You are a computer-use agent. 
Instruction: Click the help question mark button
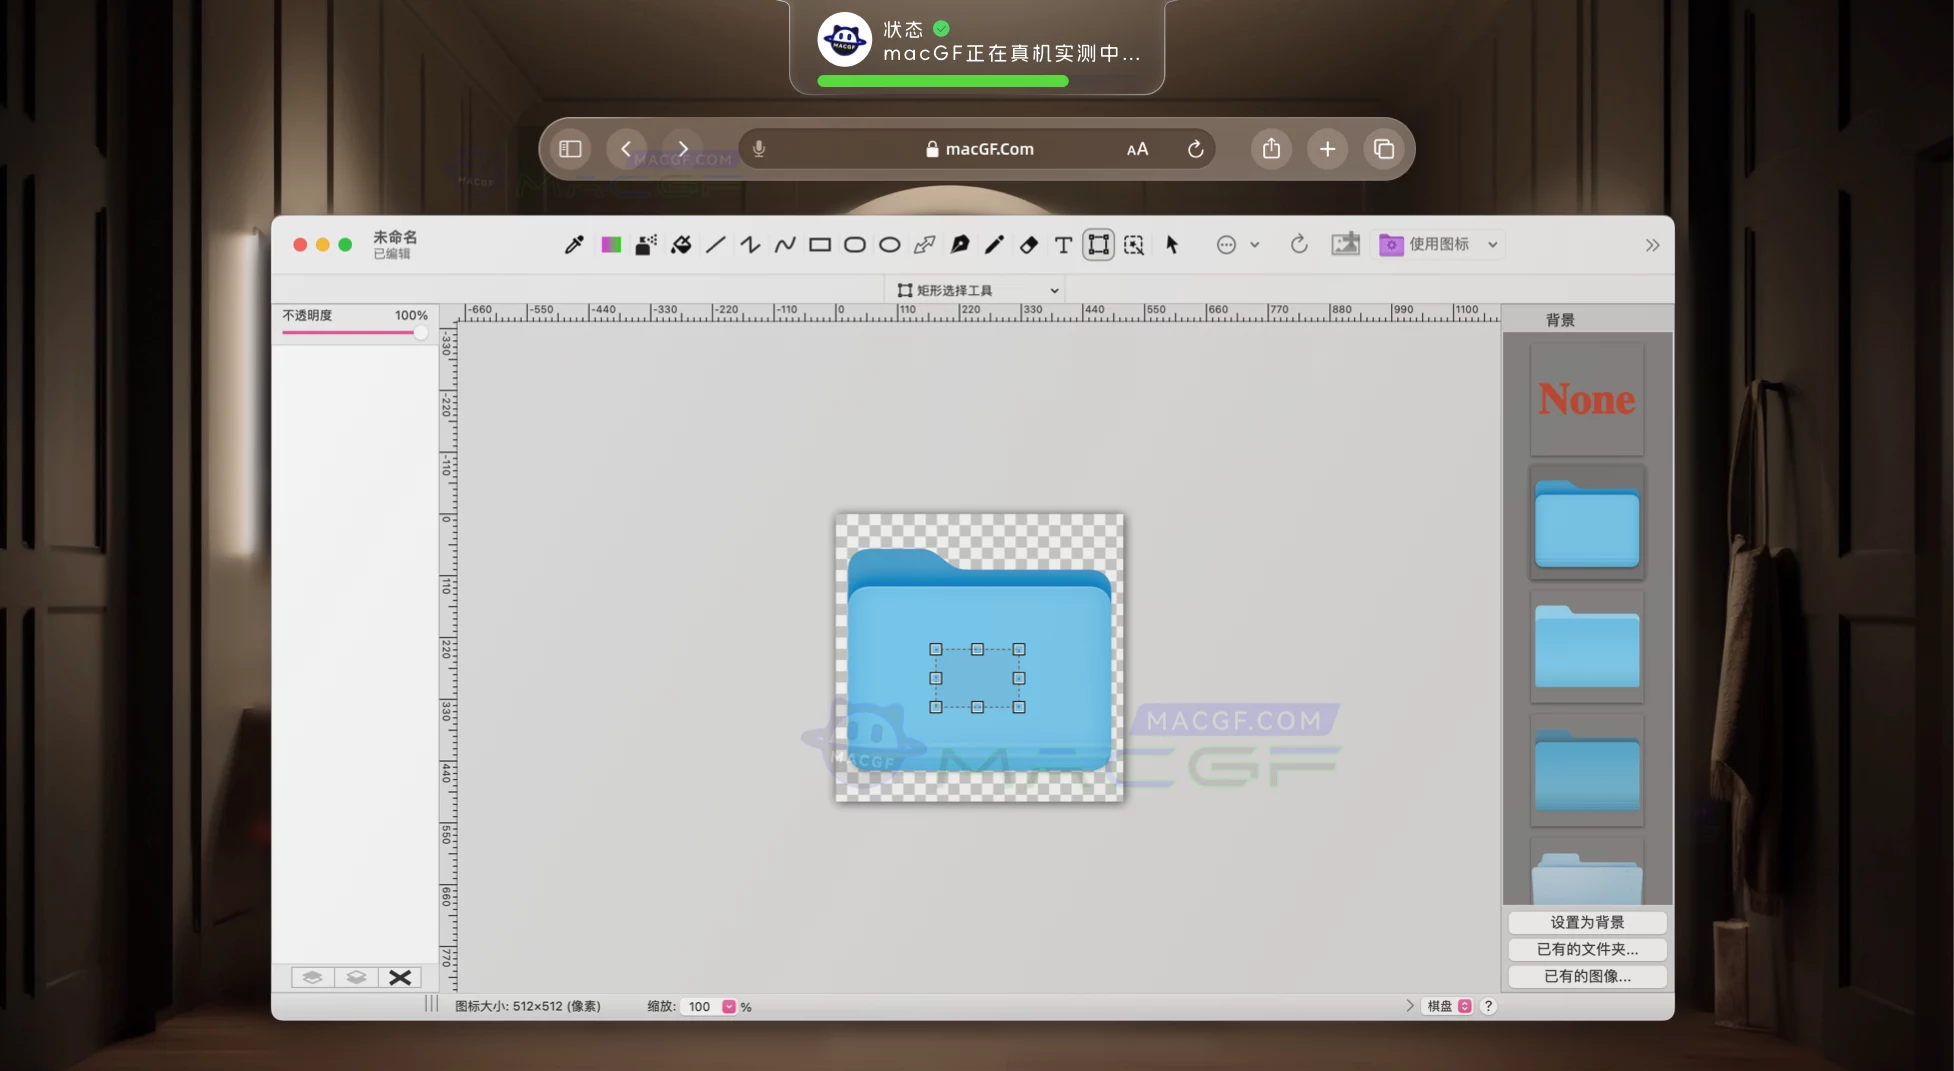point(1488,1006)
